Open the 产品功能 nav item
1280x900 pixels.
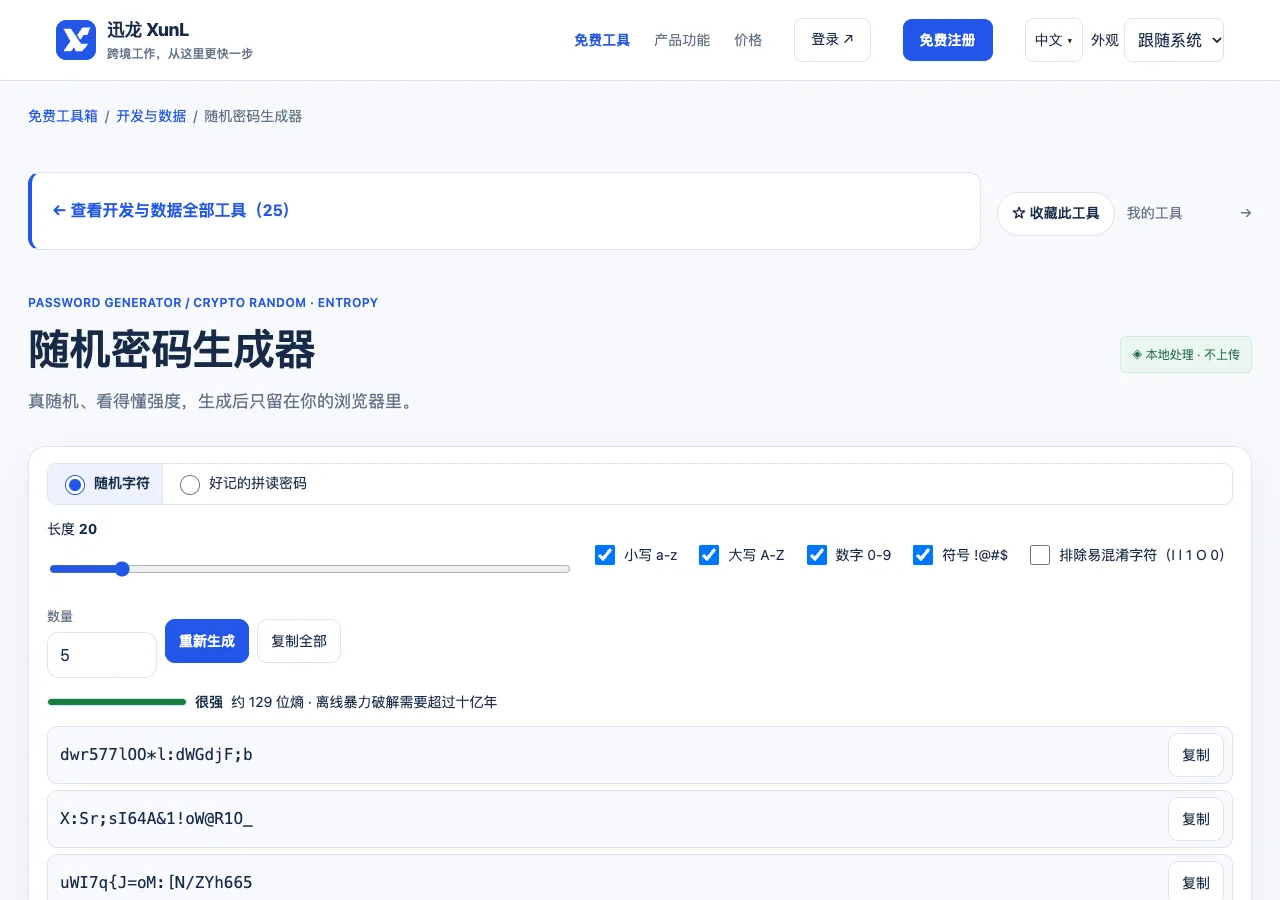click(x=682, y=40)
